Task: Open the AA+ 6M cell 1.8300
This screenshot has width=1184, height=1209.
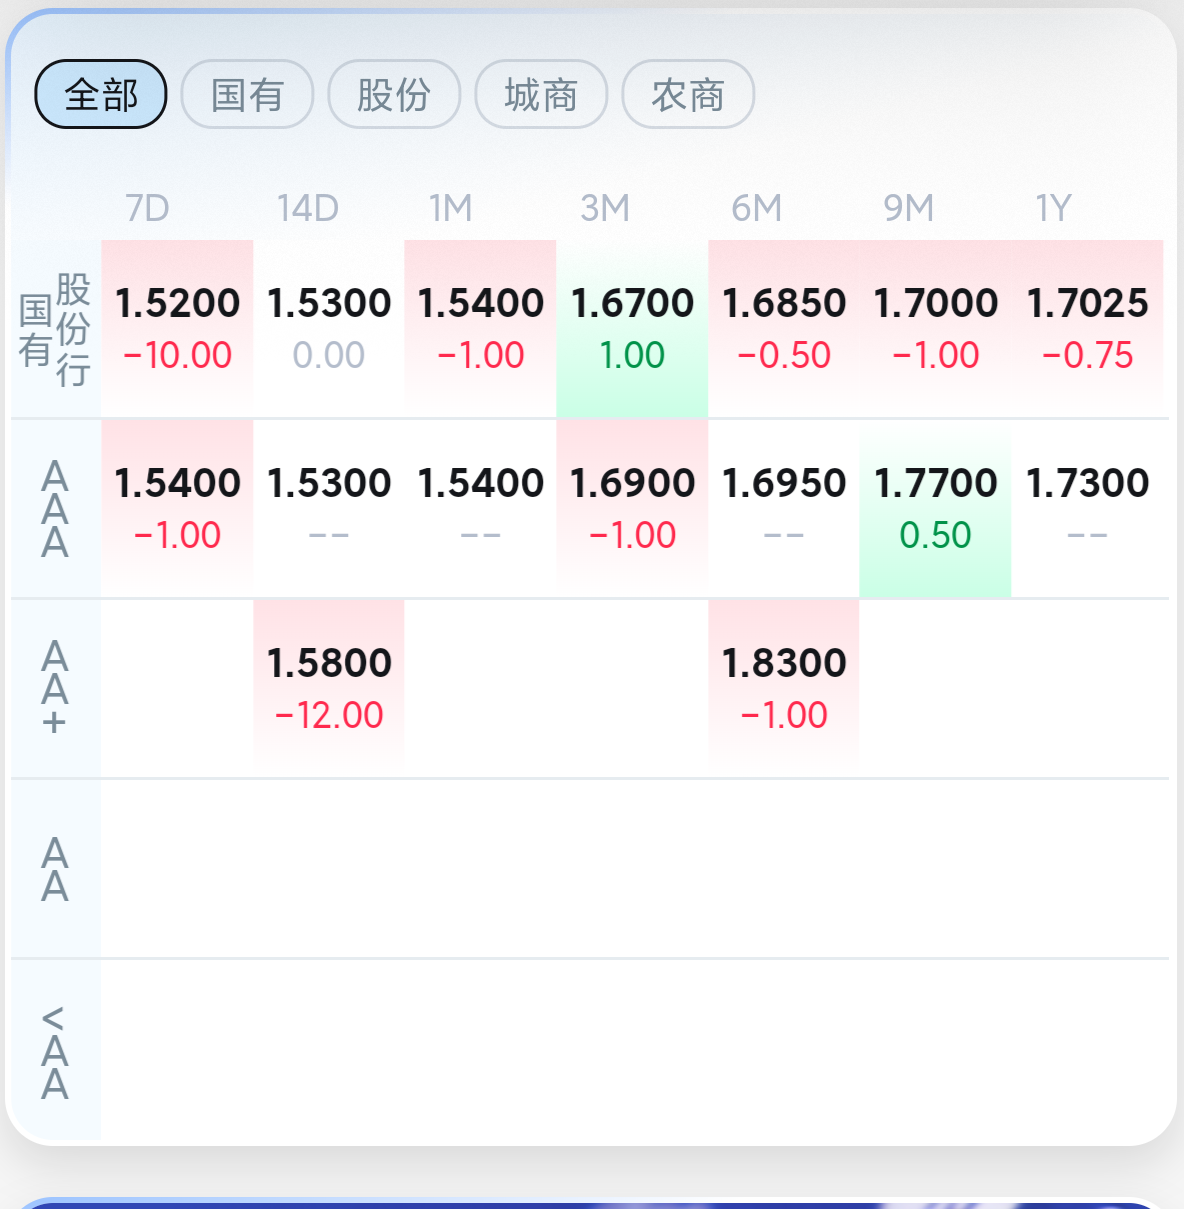Action: pyautogui.click(x=784, y=689)
